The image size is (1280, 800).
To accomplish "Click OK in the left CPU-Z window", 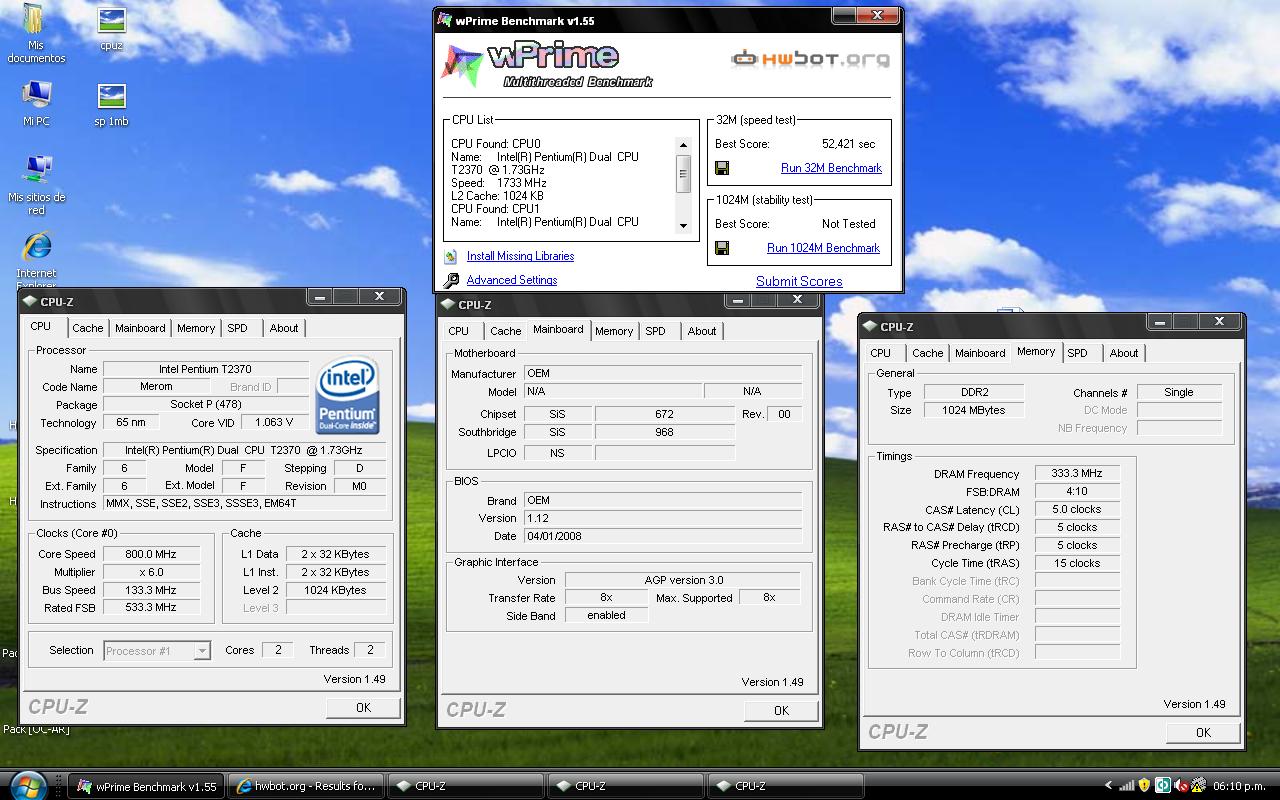I will pyautogui.click(x=363, y=707).
